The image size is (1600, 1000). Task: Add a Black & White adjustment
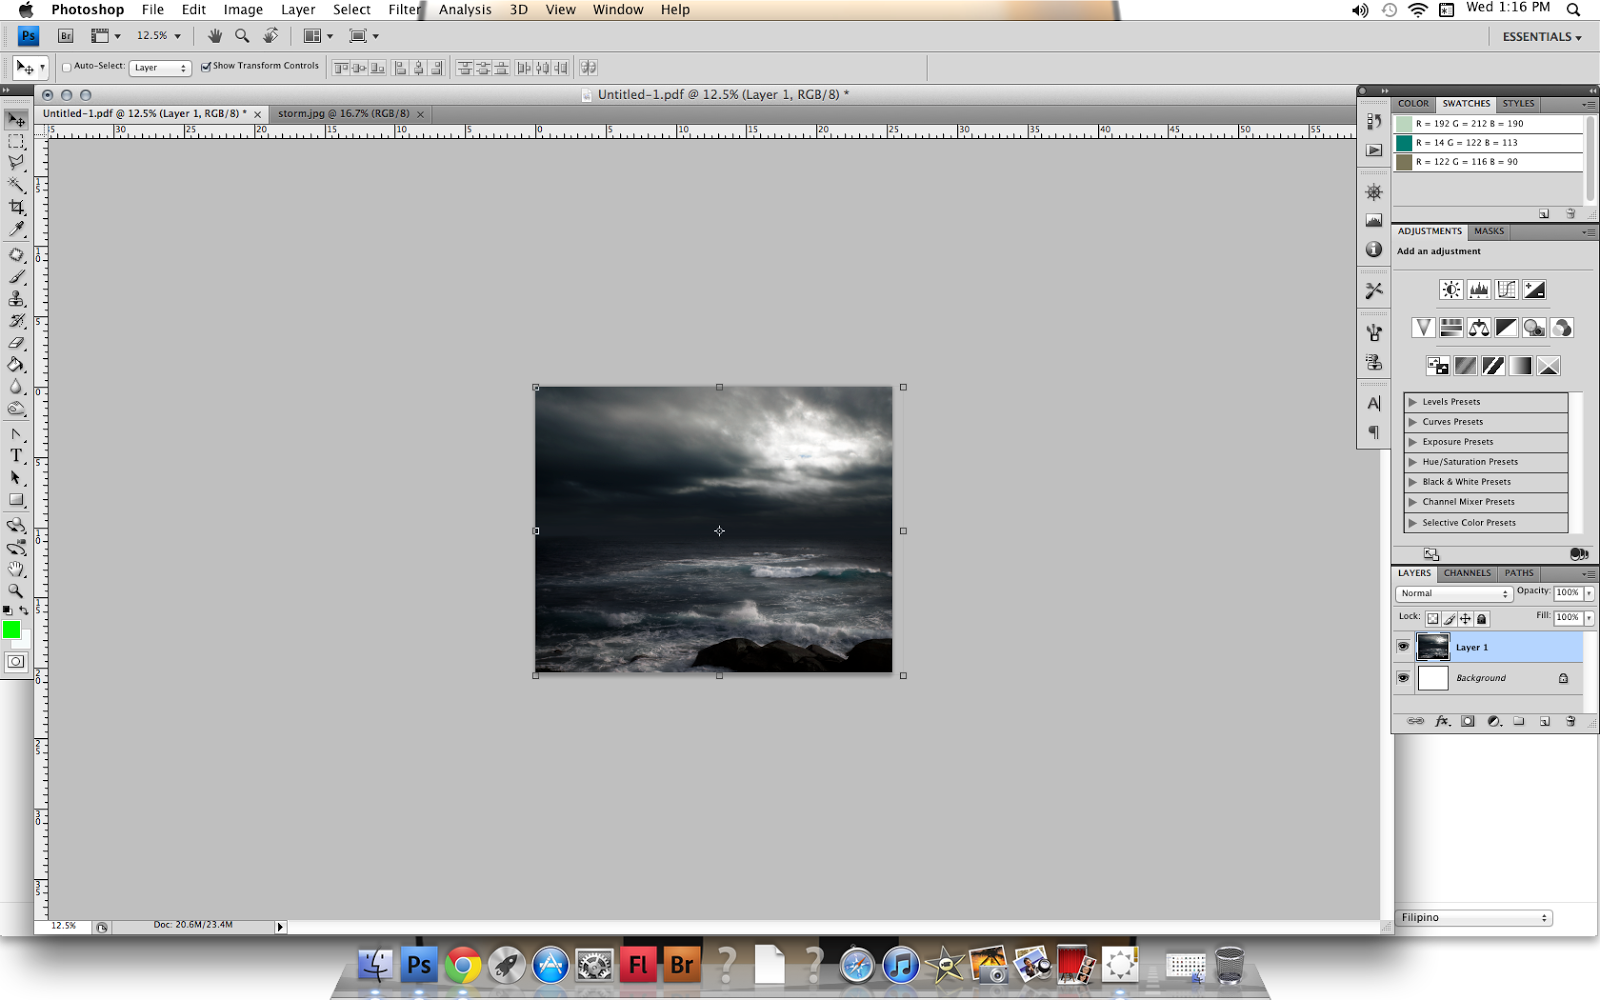(x=1507, y=328)
